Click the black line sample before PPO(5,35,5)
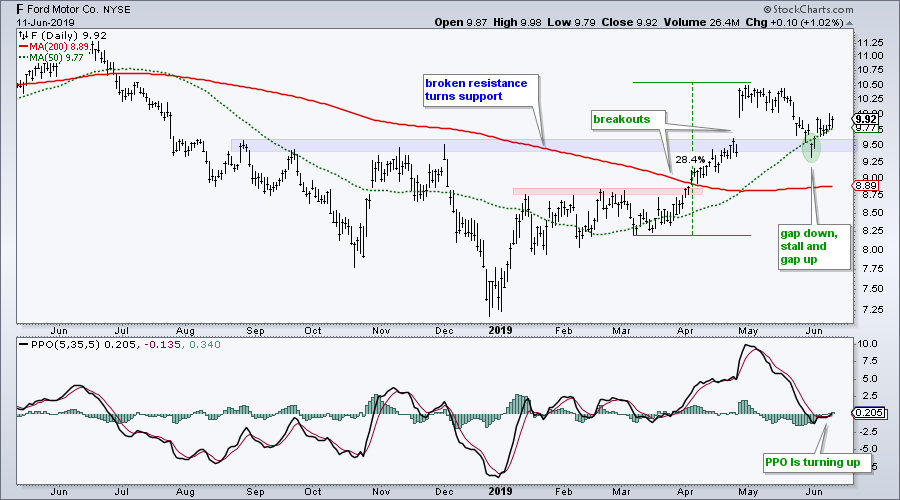The width and height of the screenshot is (900, 500). (x=24, y=344)
